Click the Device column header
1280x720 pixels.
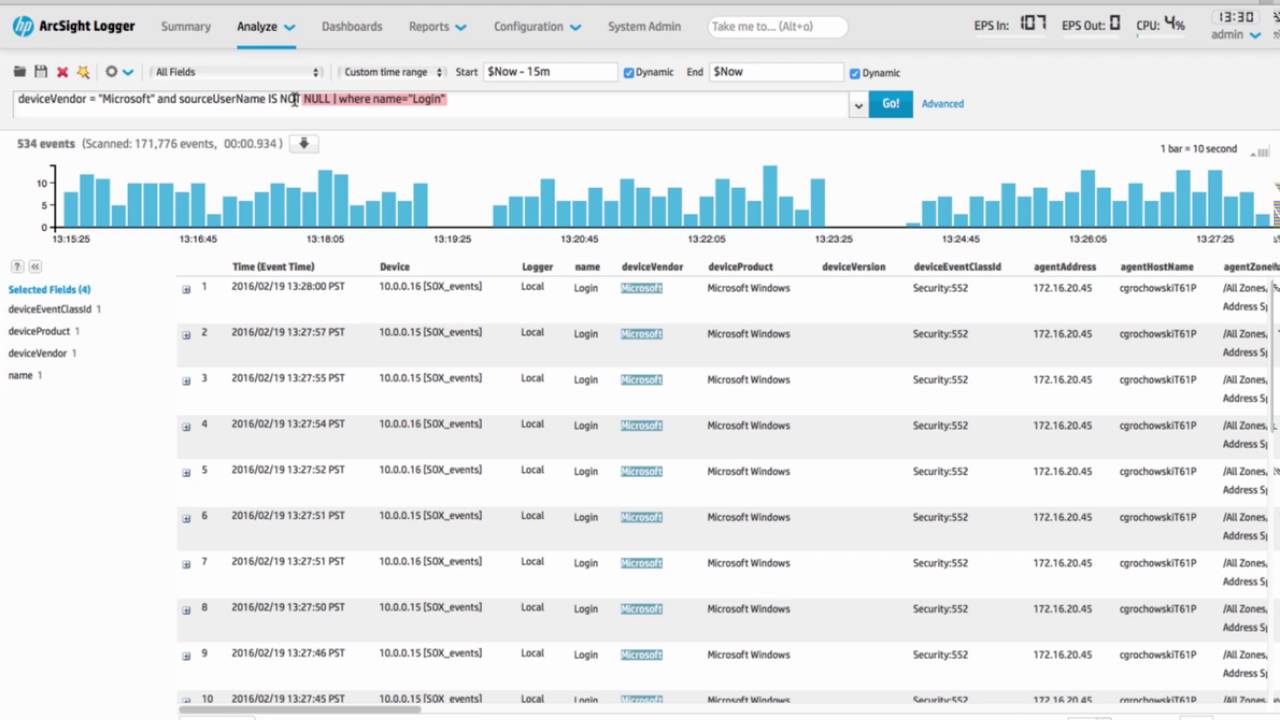pyautogui.click(x=395, y=267)
